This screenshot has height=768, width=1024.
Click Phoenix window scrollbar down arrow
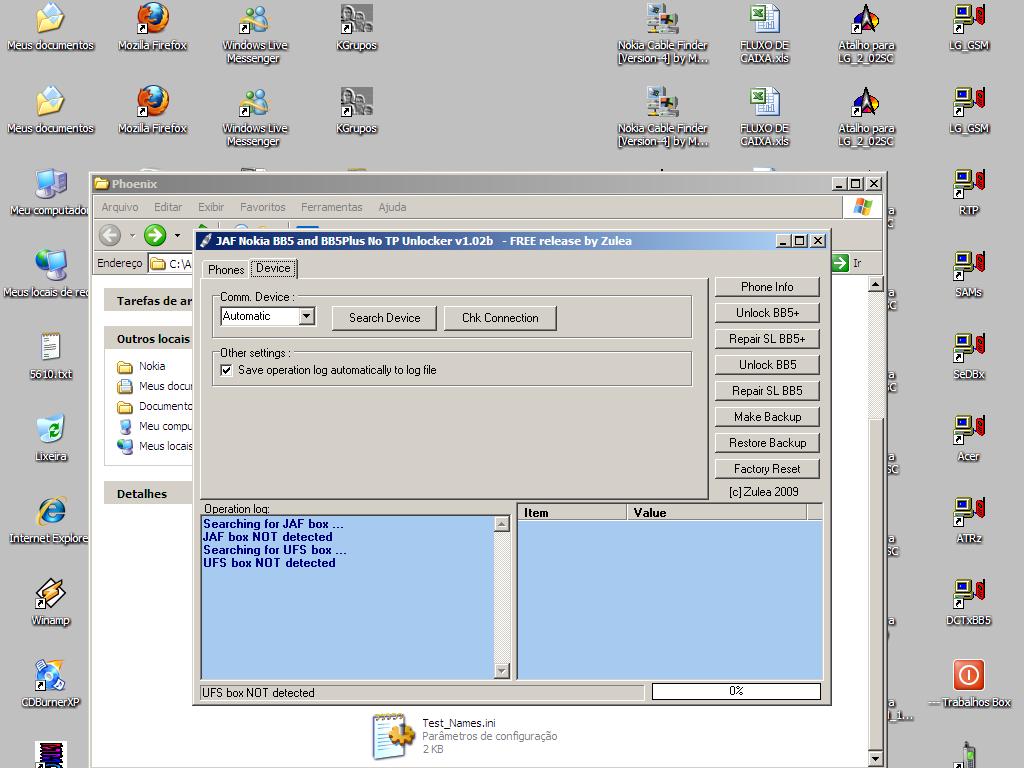pos(876,758)
